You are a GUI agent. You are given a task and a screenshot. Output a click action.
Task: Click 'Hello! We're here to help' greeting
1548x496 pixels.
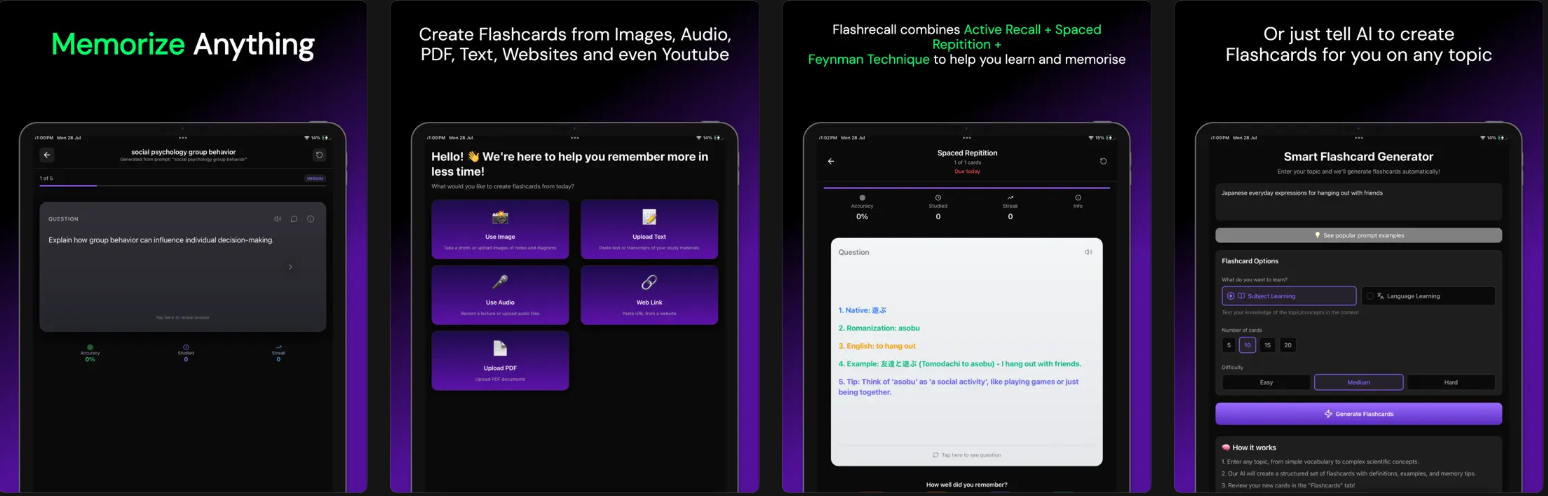tap(570, 163)
